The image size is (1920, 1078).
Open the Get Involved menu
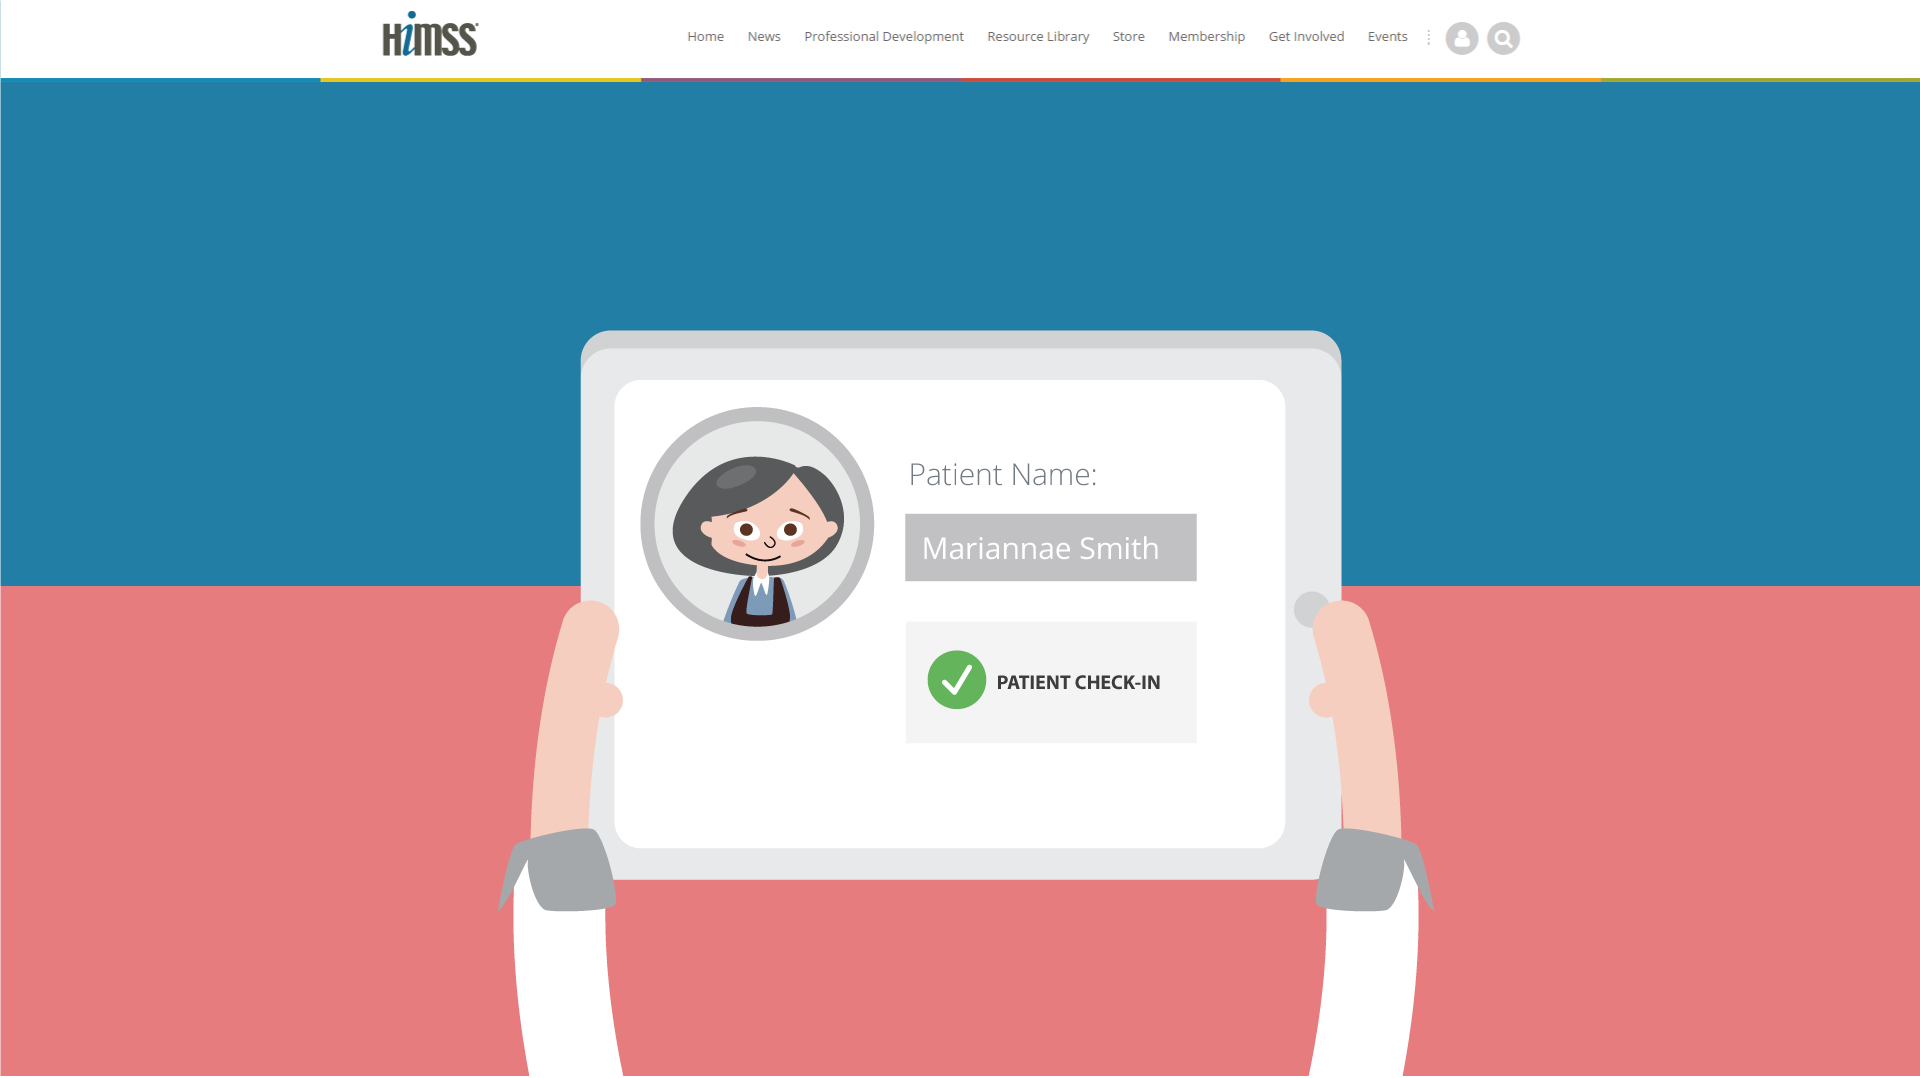pos(1306,37)
